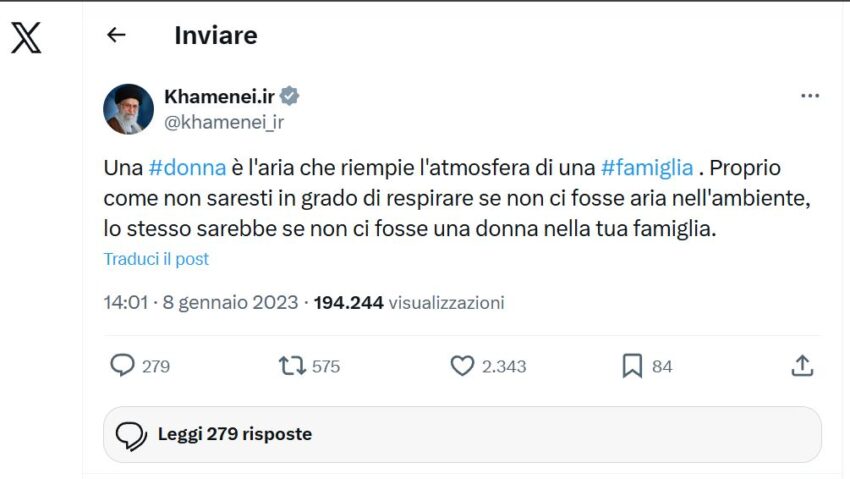This screenshot has width=850, height=479.
Task: Open the share upload icon
Action: pos(802,366)
